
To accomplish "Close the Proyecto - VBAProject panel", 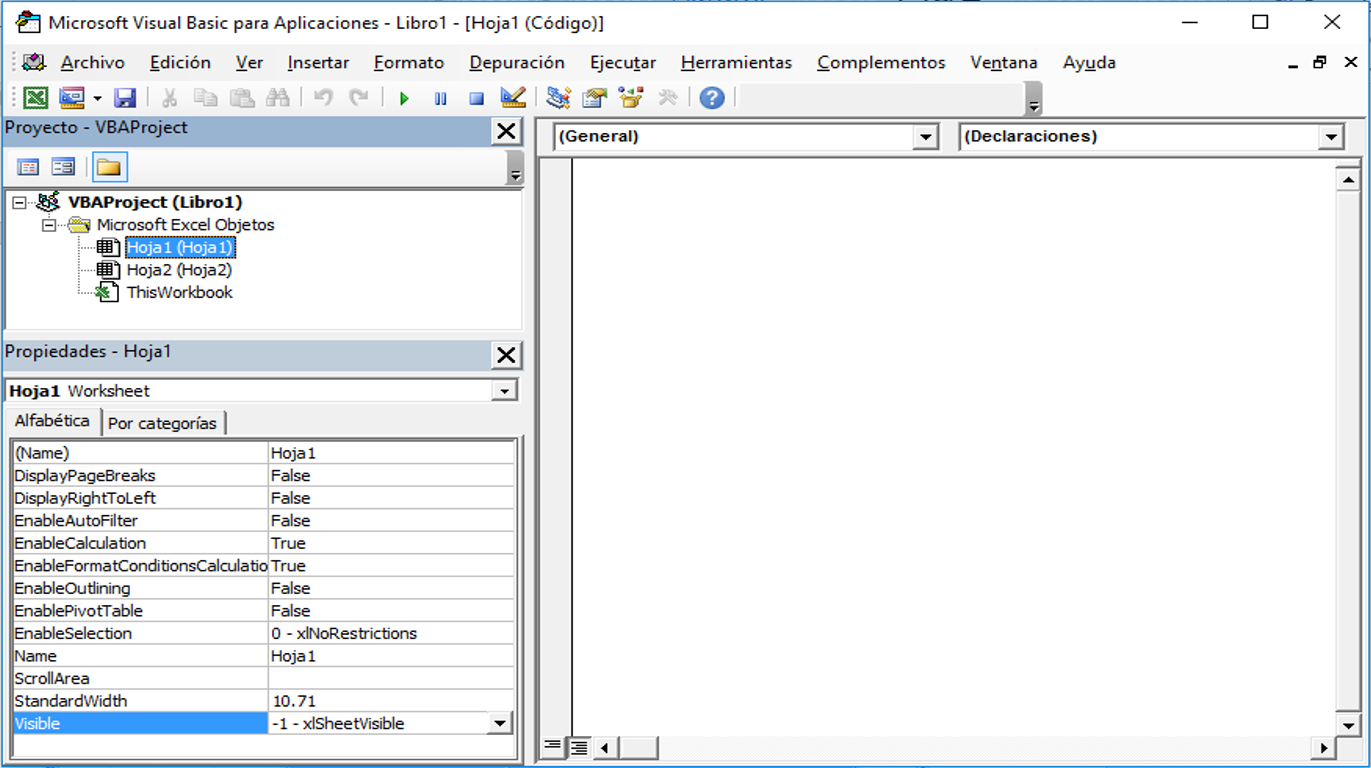I will 507,131.
